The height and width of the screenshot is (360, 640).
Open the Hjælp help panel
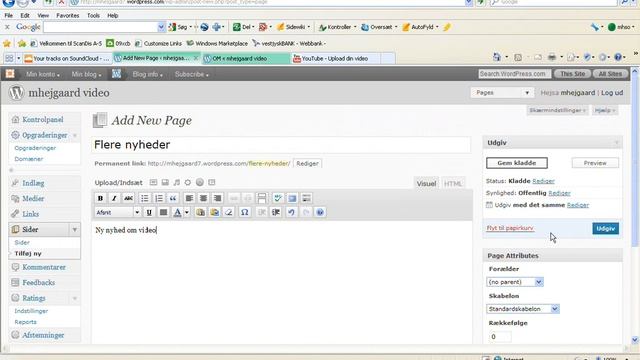(x=604, y=110)
